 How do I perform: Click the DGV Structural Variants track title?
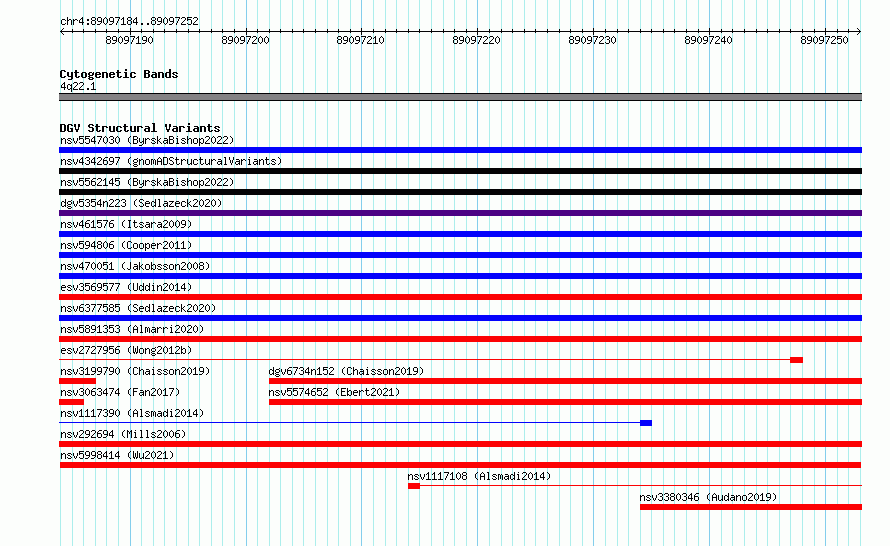tap(140, 128)
